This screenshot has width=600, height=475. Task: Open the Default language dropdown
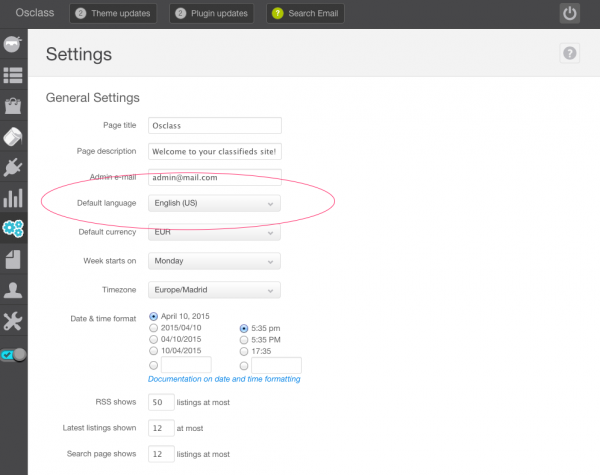tap(214, 203)
